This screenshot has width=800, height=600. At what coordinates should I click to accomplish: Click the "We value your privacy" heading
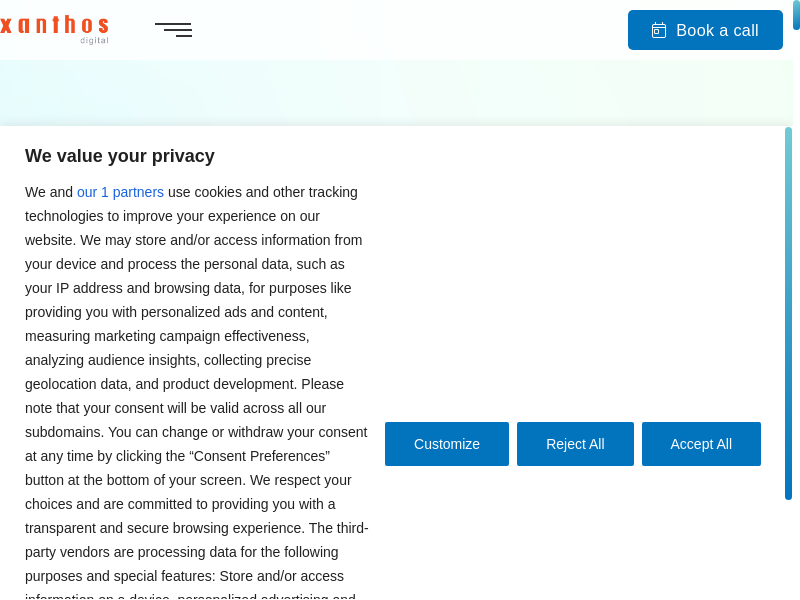pyautogui.click(x=120, y=156)
